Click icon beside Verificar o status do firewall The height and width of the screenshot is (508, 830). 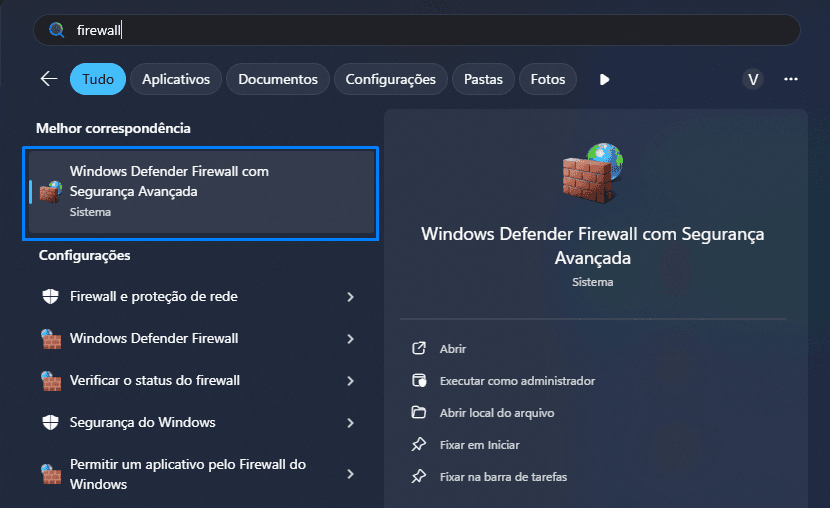point(51,380)
